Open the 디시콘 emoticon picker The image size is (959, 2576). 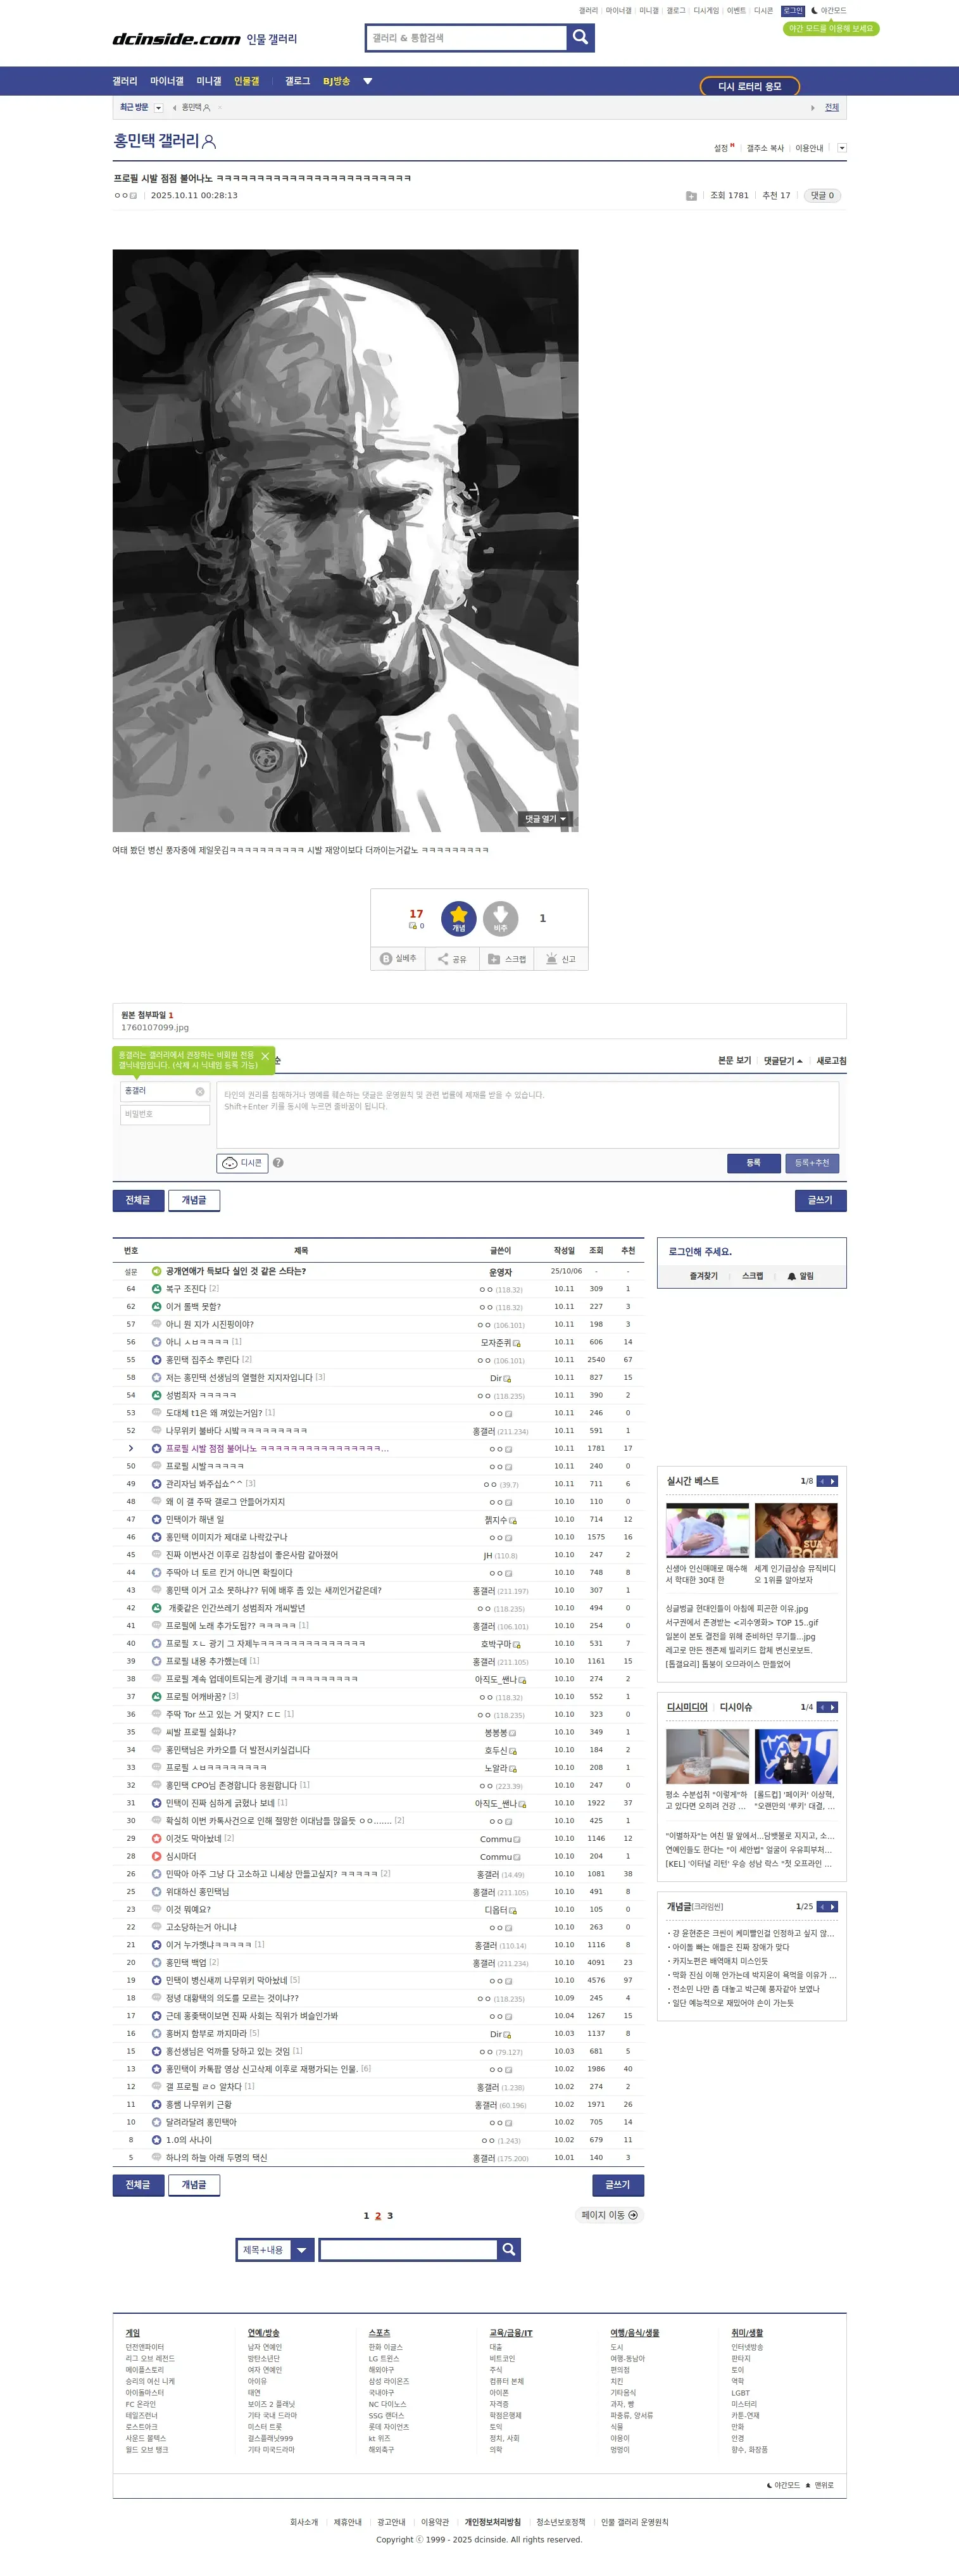pos(242,1163)
